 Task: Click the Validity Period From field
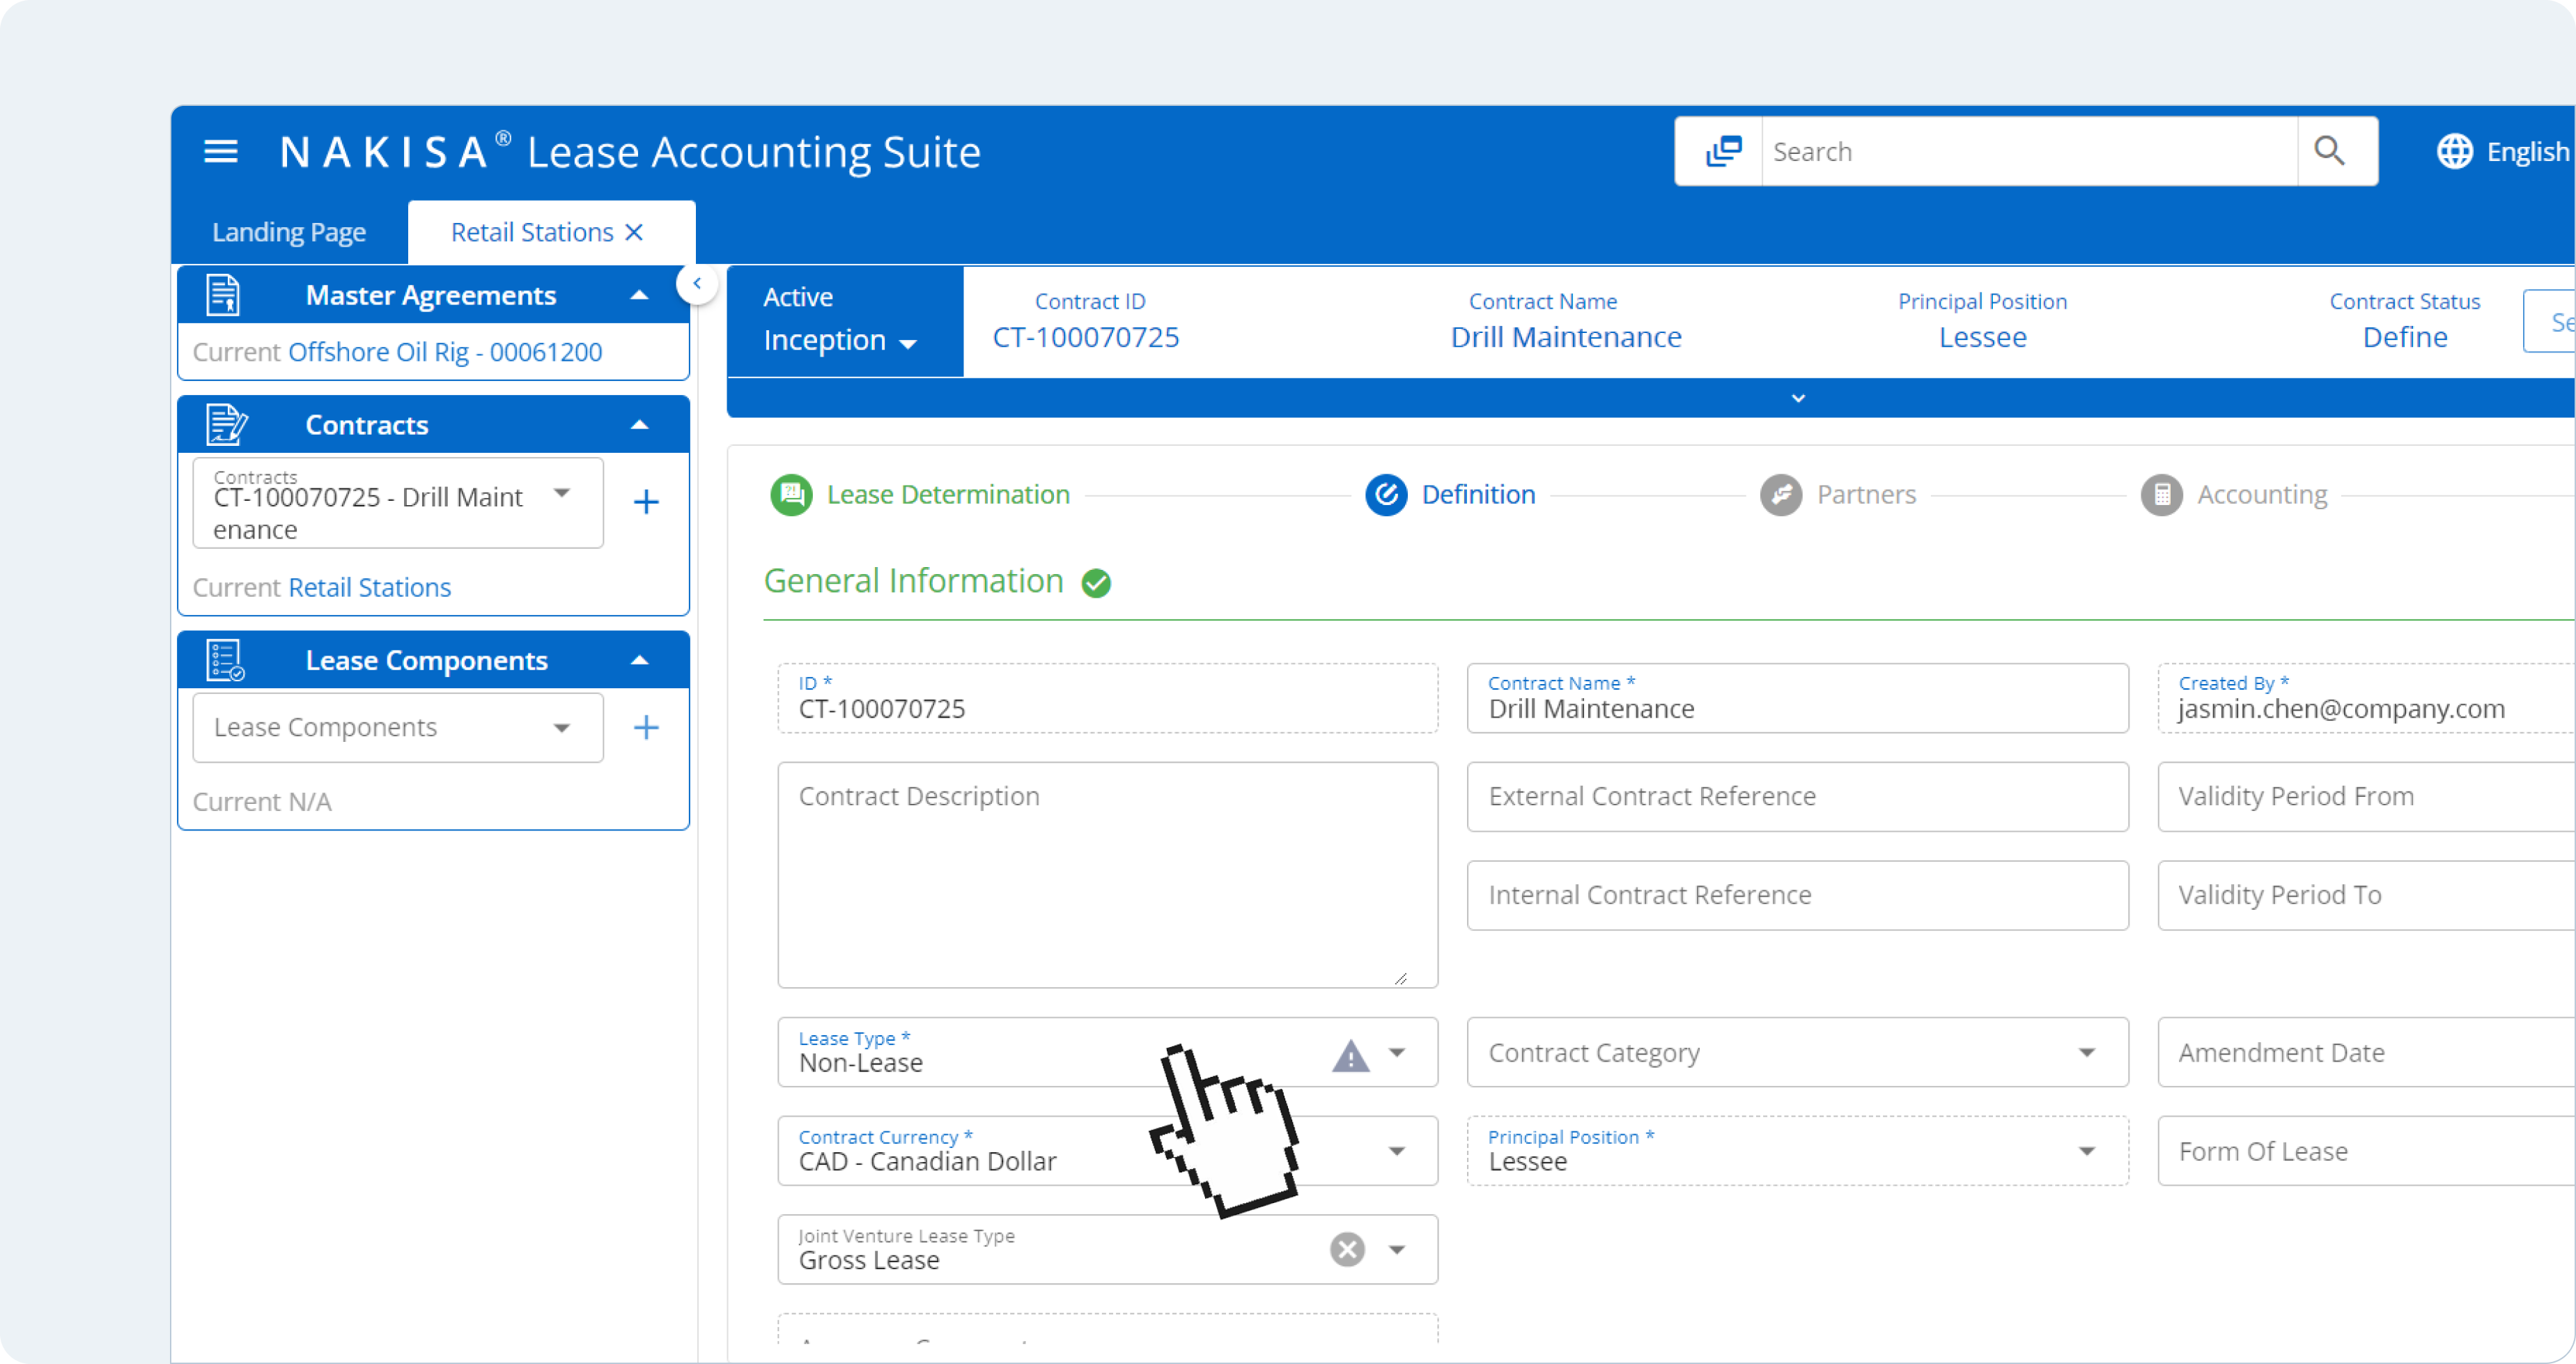coord(2366,797)
